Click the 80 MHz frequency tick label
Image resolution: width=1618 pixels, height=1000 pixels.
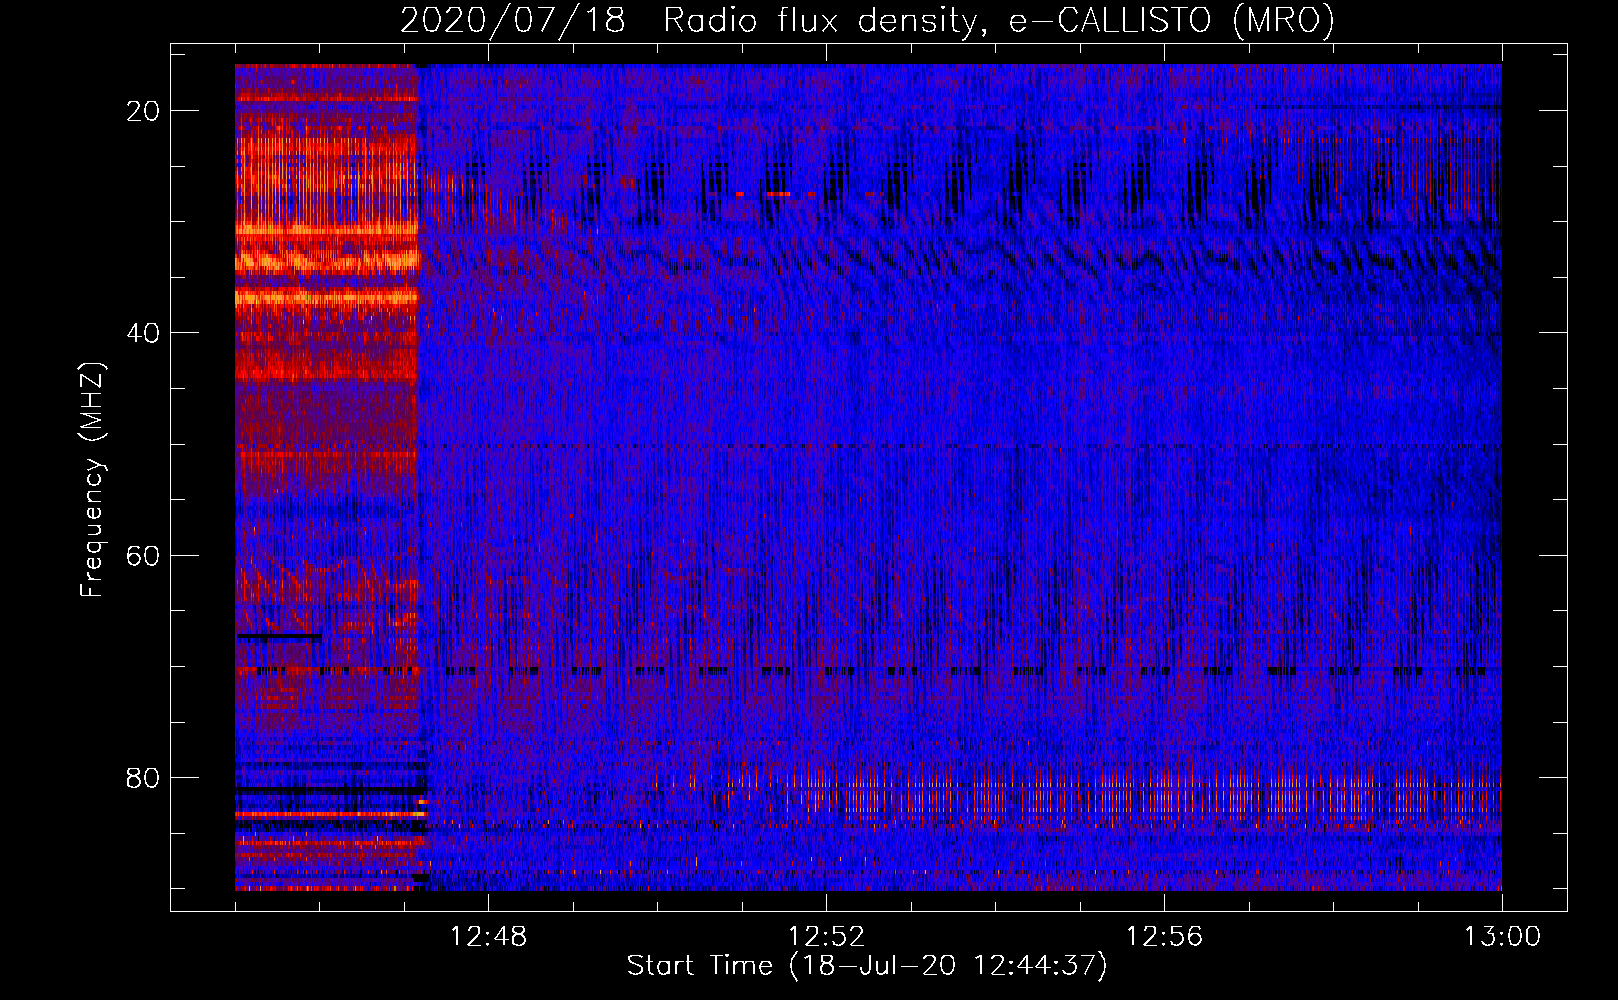[x=143, y=778]
